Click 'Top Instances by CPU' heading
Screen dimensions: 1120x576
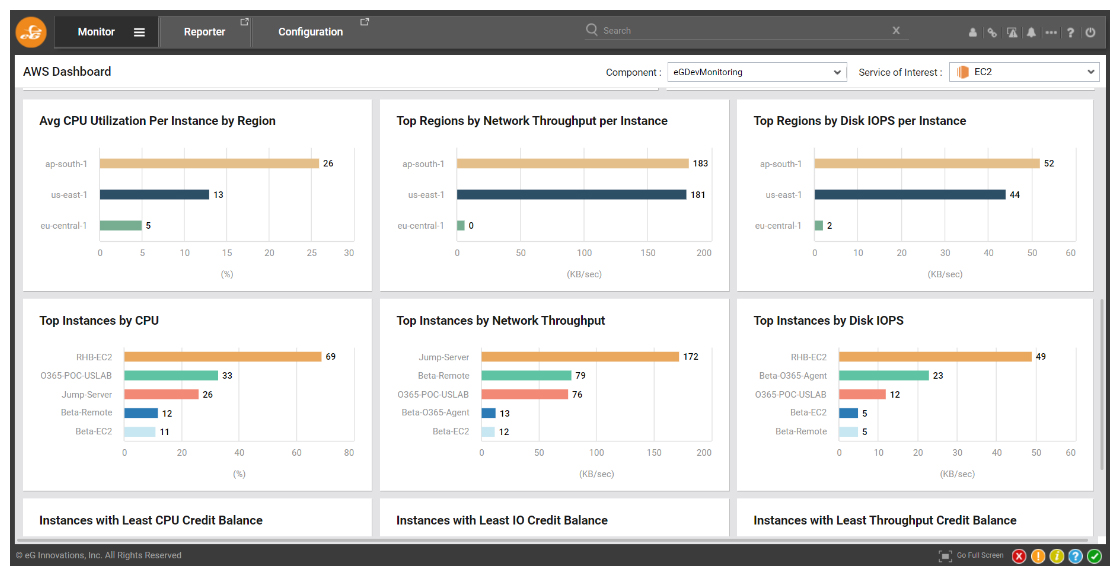(99, 321)
